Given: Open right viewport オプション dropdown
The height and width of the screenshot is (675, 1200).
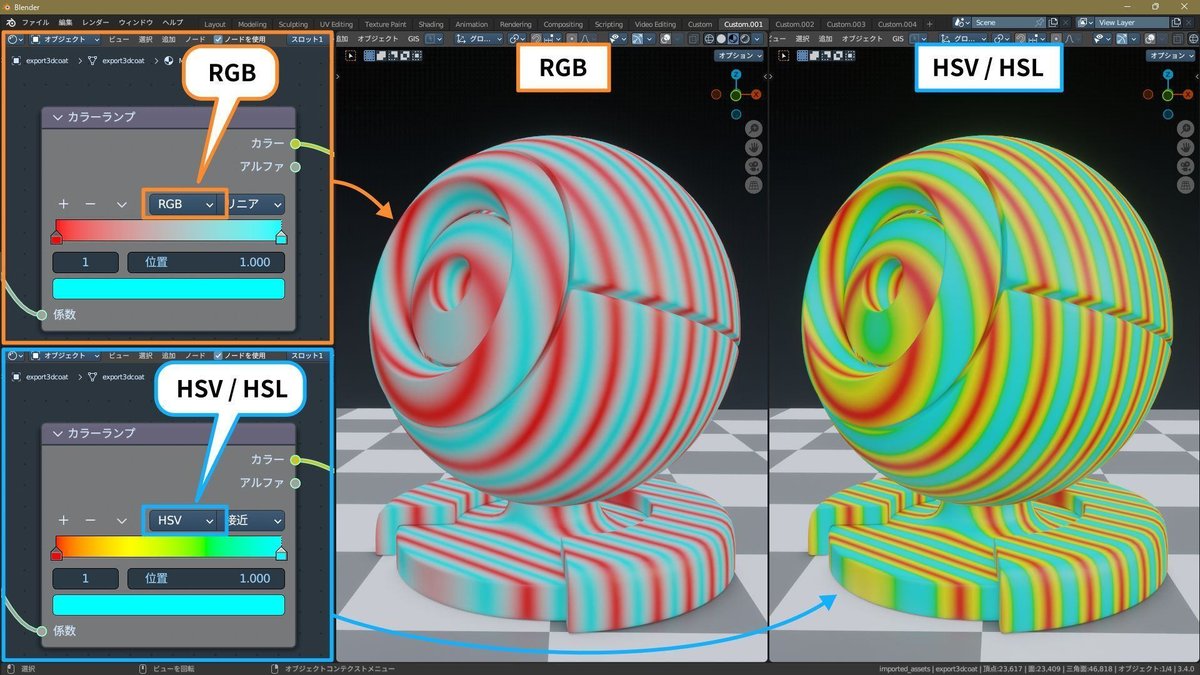Looking at the screenshot, I should (1172, 56).
